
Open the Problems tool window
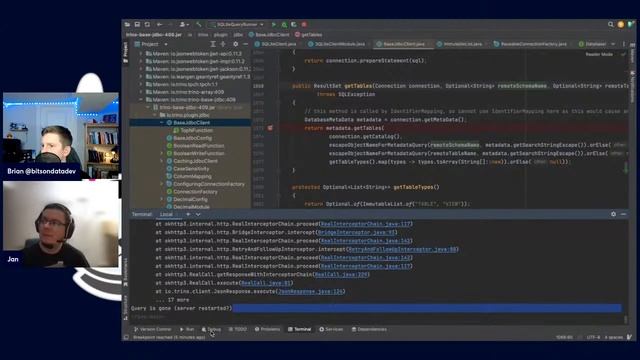[x=267, y=329]
